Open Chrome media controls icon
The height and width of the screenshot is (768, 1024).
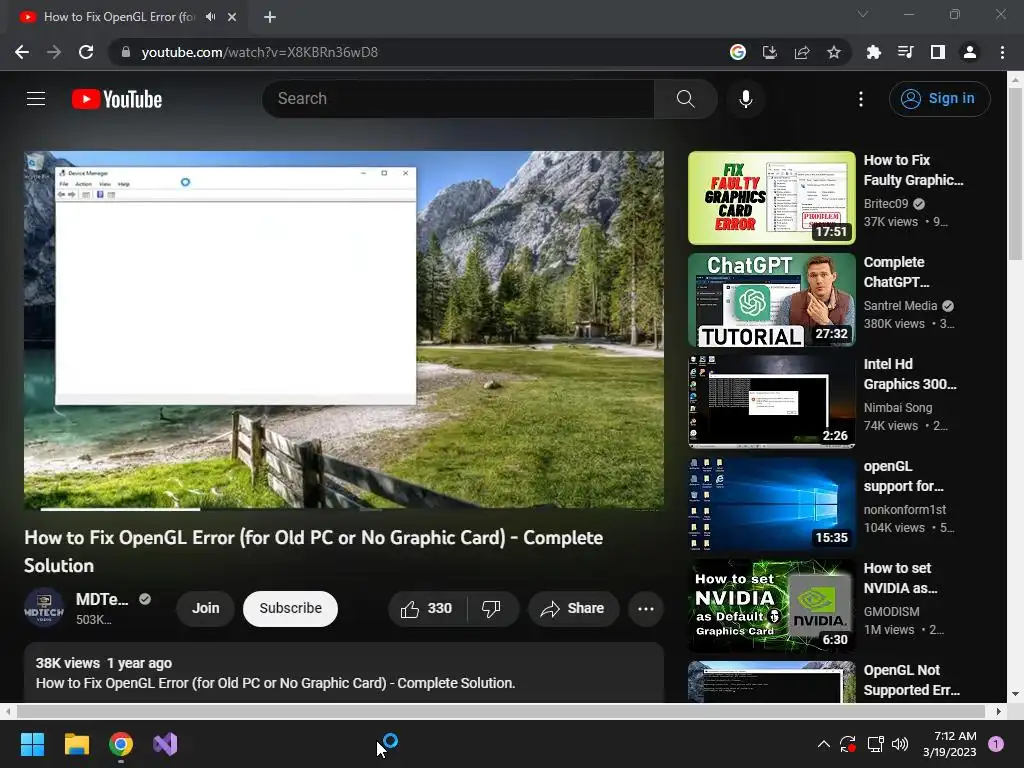tap(905, 52)
